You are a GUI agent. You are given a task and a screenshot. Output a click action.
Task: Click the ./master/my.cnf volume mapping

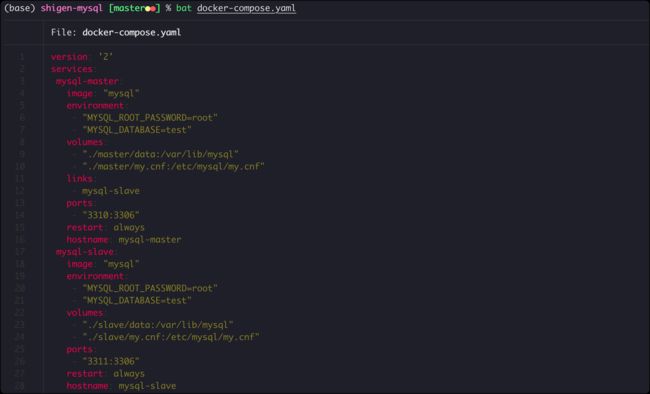pyautogui.click(x=173, y=166)
